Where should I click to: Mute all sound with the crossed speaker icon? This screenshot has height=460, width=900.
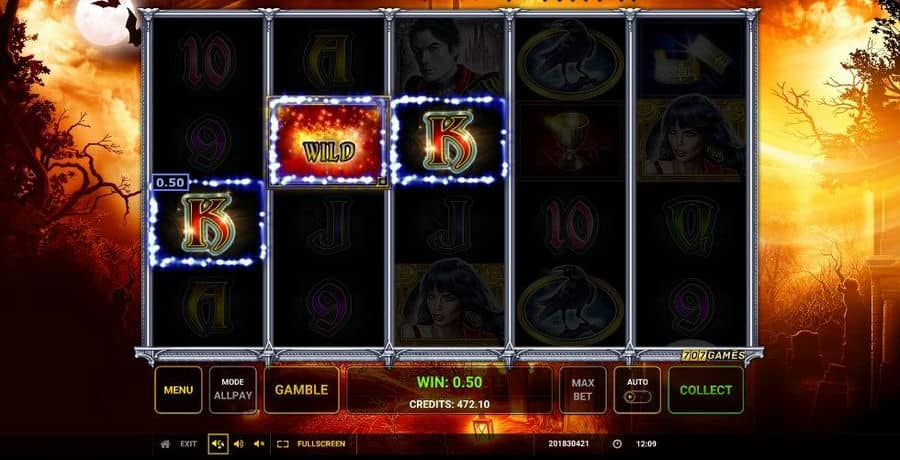259,444
